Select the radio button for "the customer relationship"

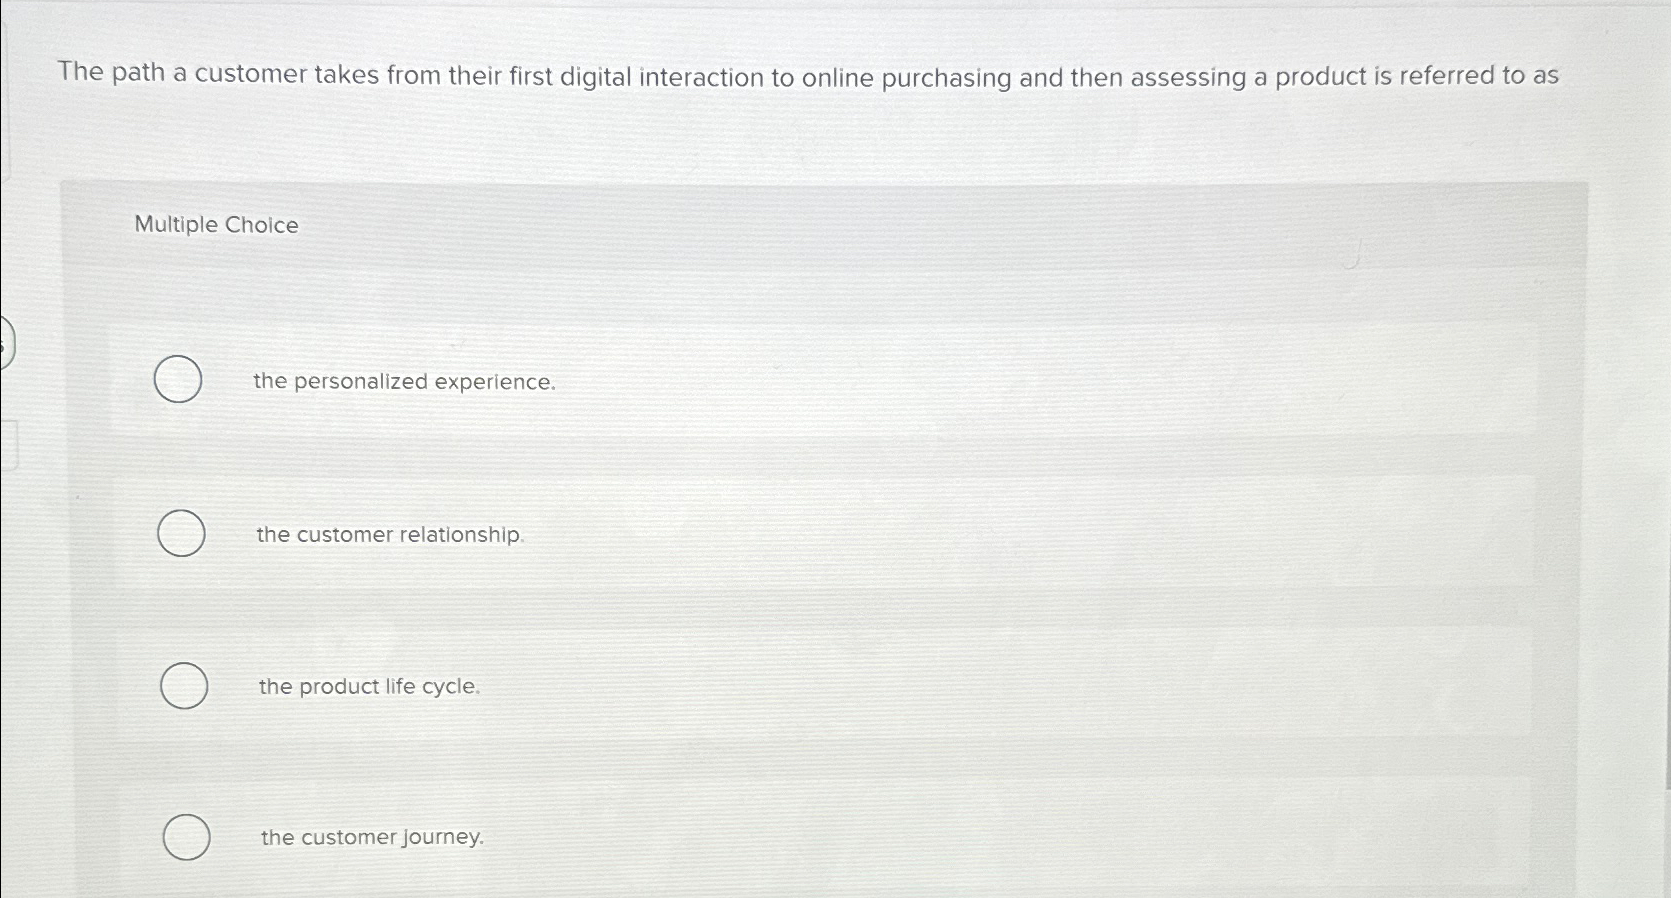click(180, 534)
